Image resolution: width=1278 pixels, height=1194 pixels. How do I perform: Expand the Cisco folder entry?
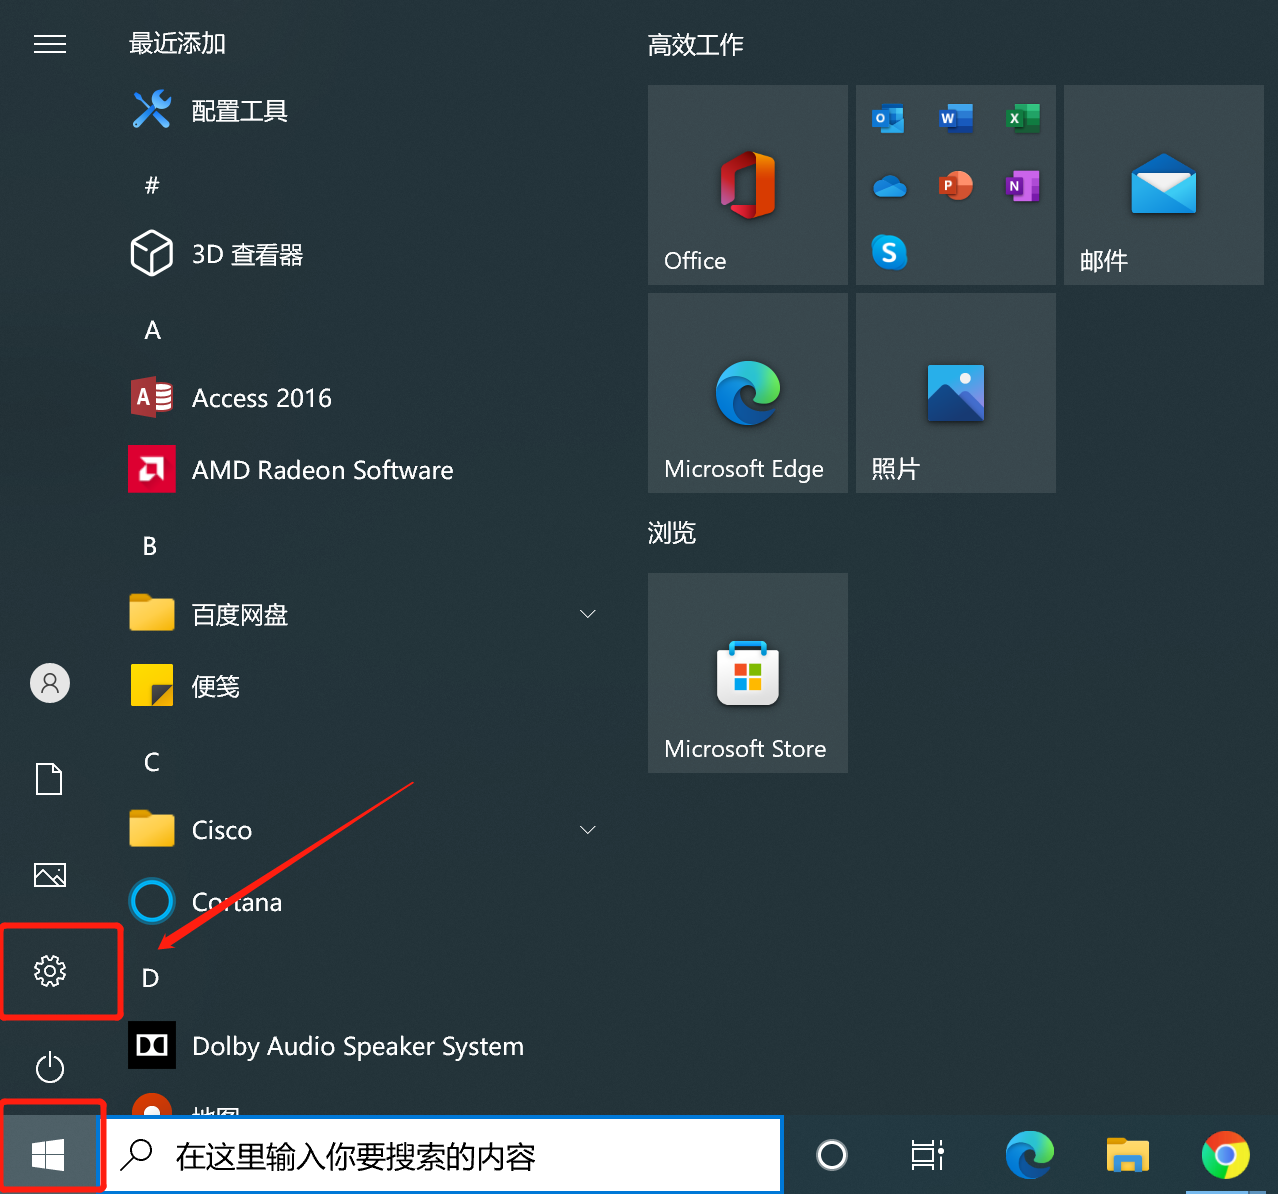click(587, 829)
